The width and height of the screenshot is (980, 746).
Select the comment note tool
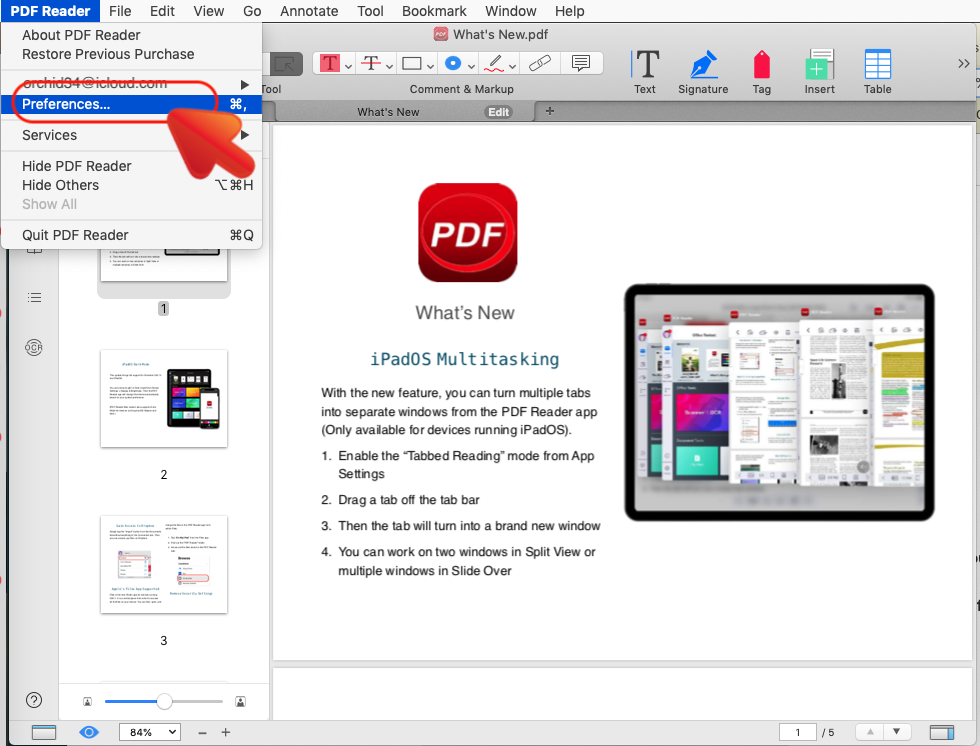click(x=581, y=64)
